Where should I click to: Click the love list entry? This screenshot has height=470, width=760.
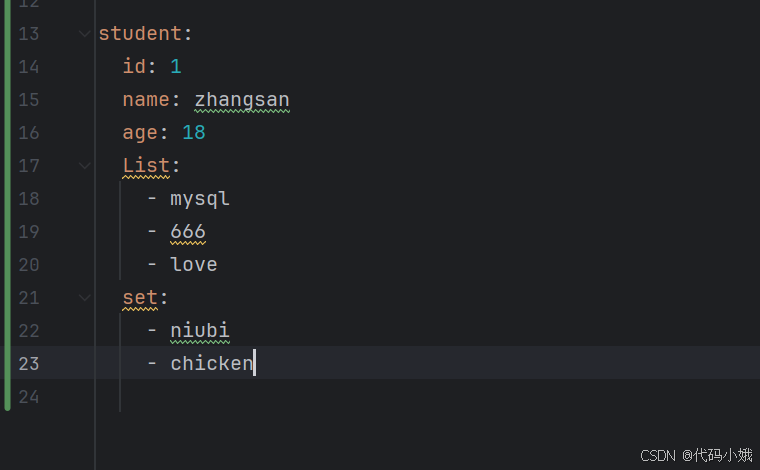click(194, 265)
